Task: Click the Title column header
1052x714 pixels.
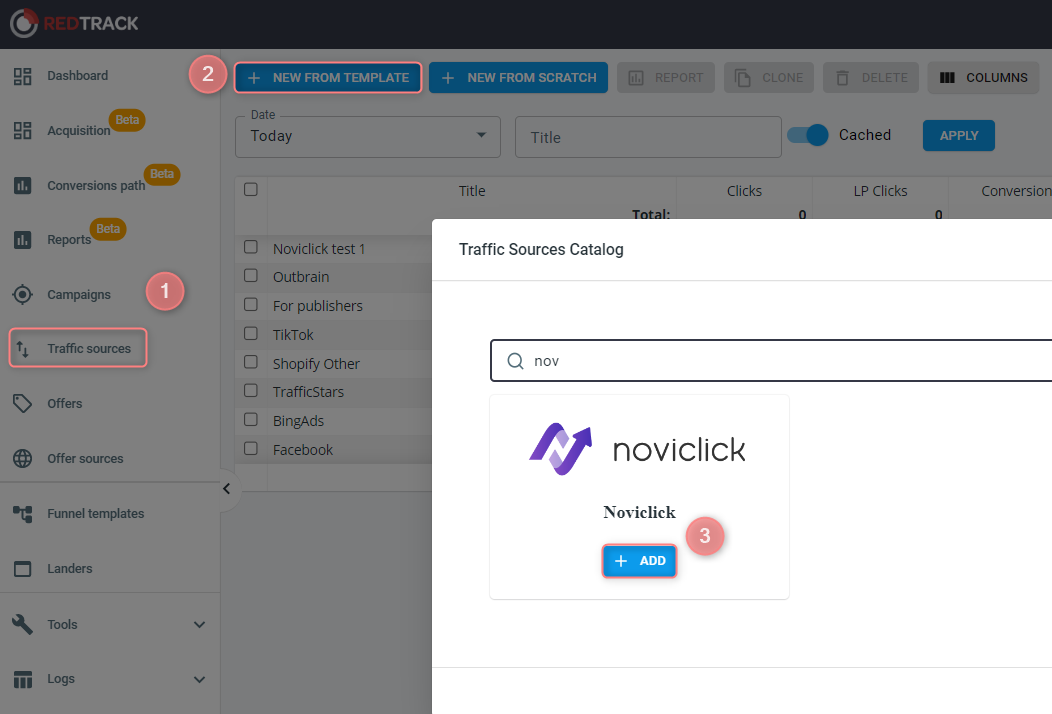Action: [x=472, y=191]
